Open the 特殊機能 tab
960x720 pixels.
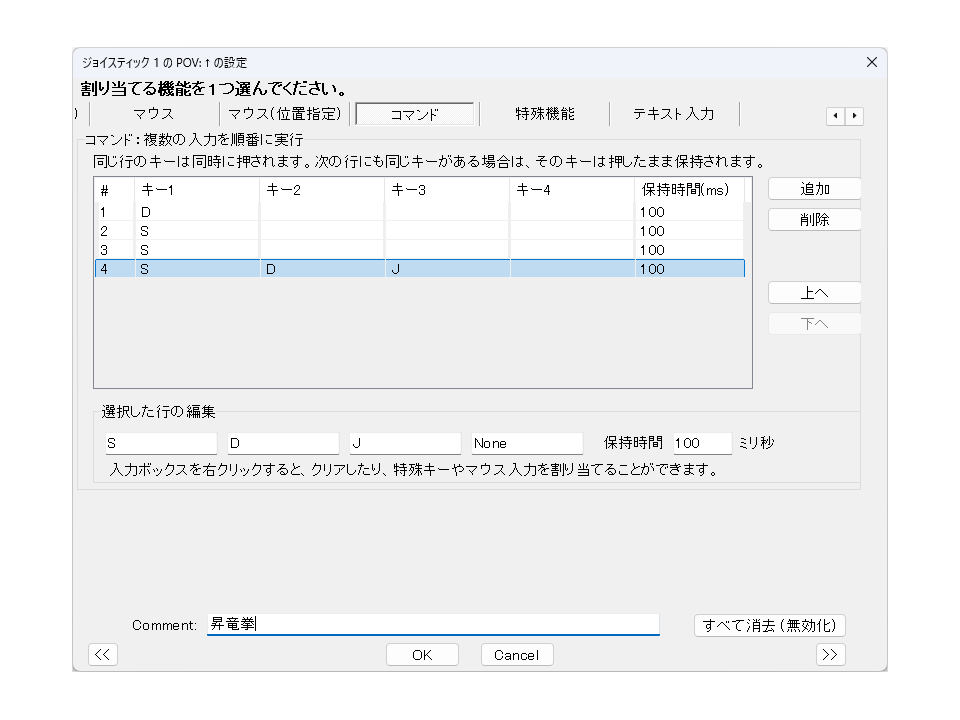tap(545, 114)
